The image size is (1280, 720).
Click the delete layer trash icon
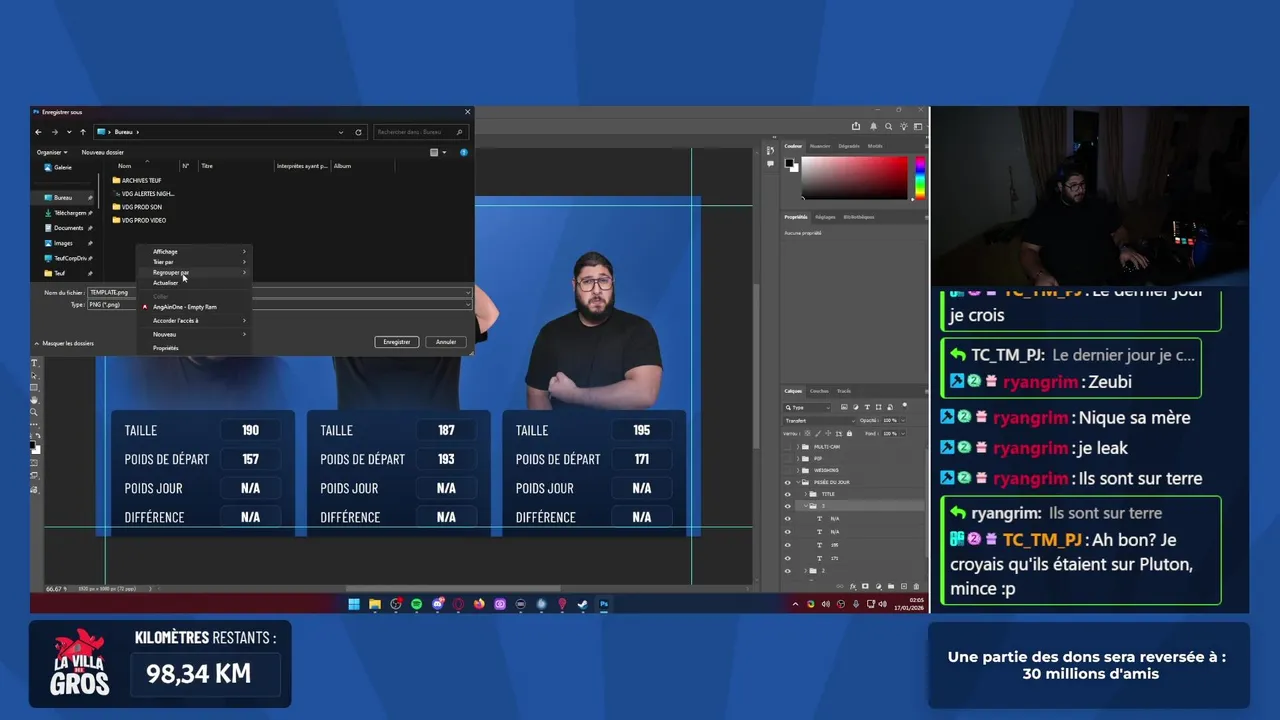(916, 586)
